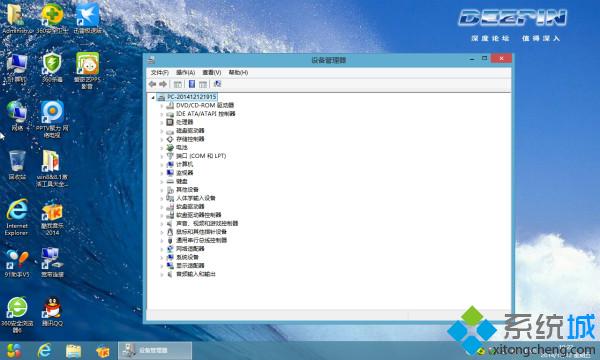Screen dimensions: 600x360
Task: Click the Forward arrow in Device Manager toolbar
Action: tap(163, 84)
